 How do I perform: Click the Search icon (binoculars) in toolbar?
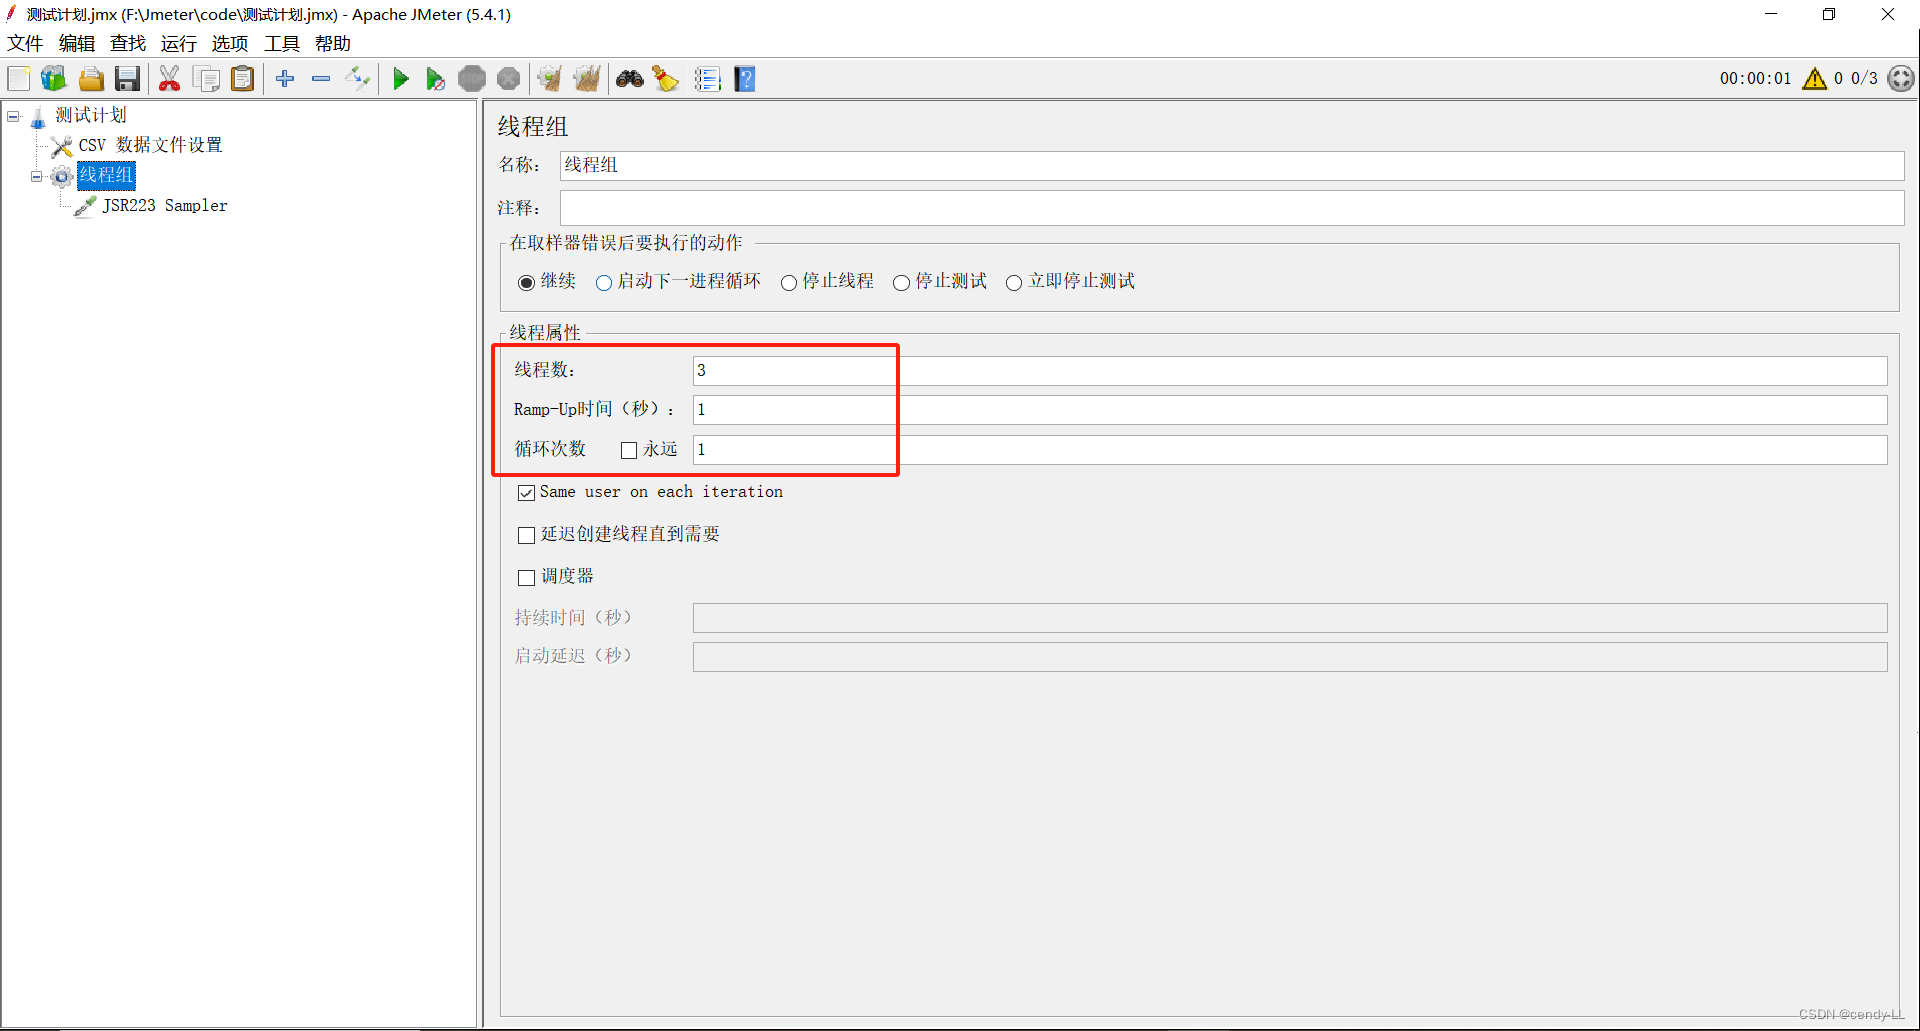[x=630, y=78]
